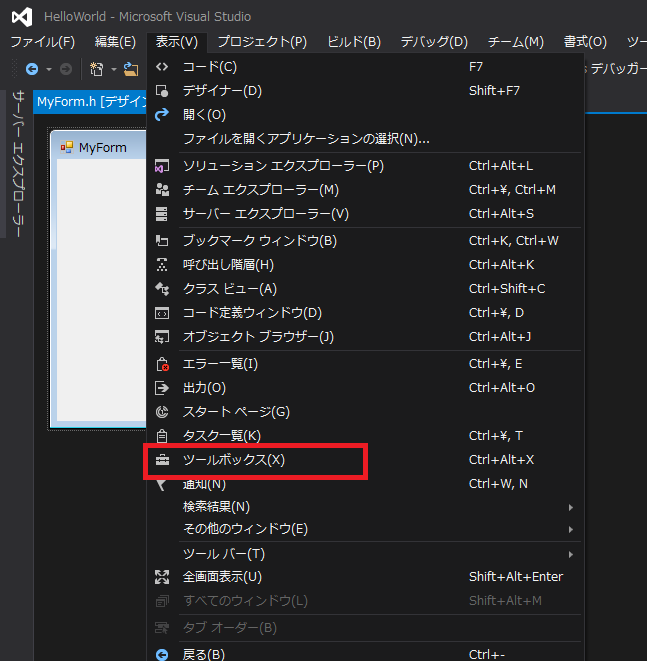Open the 書式(O) menu
Viewport: 647px width, 661px height.
pos(585,42)
